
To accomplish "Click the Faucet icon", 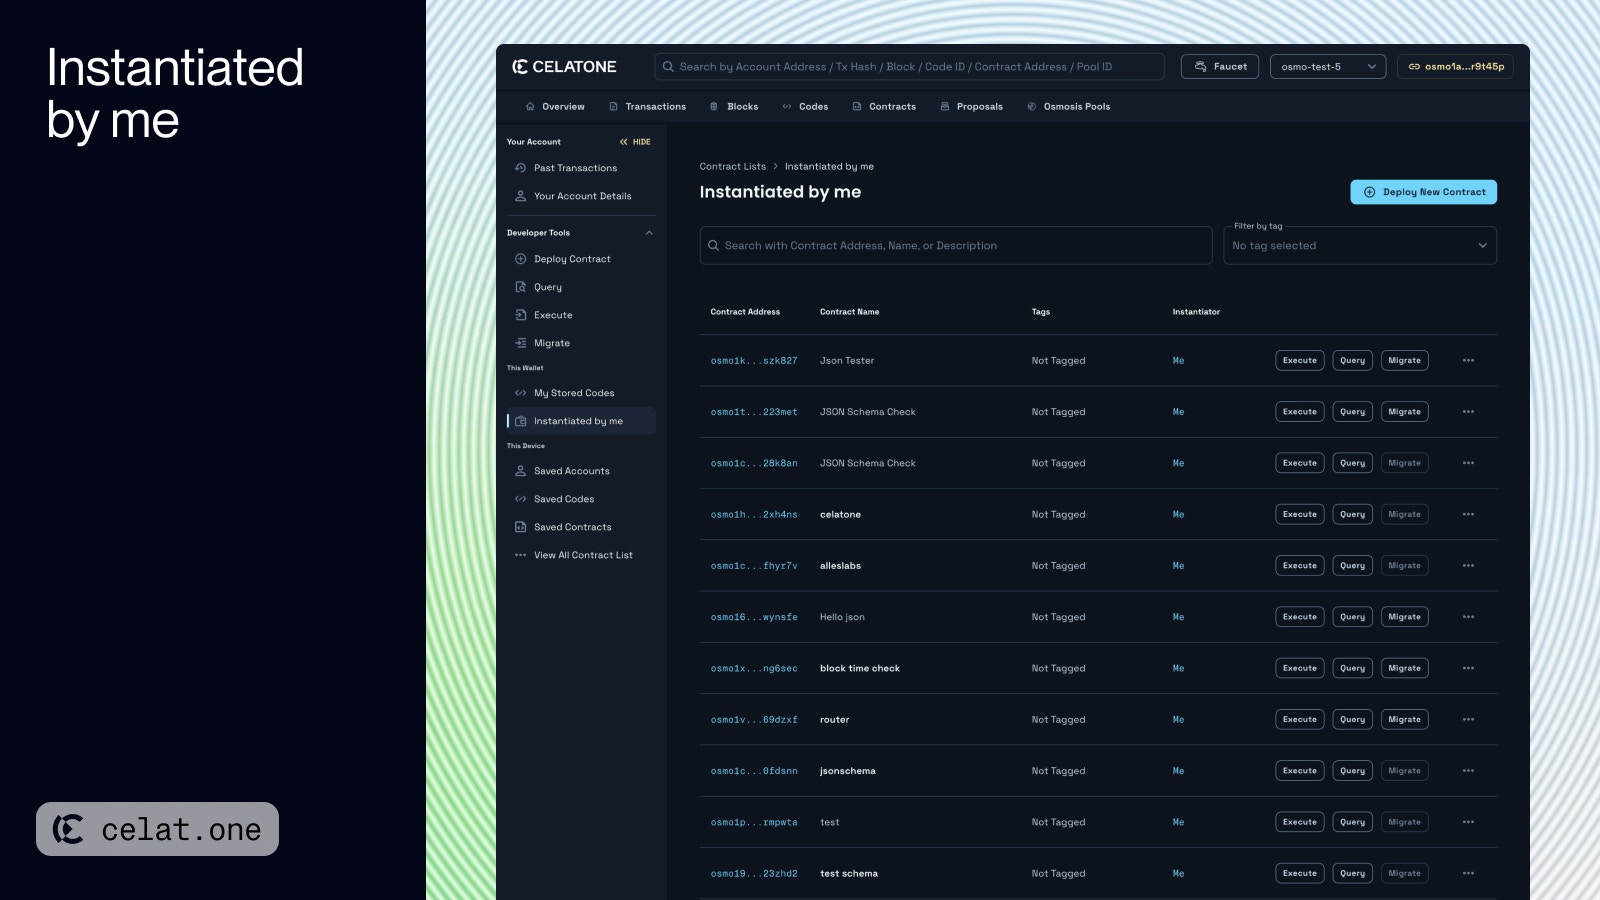I will (1201, 67).
